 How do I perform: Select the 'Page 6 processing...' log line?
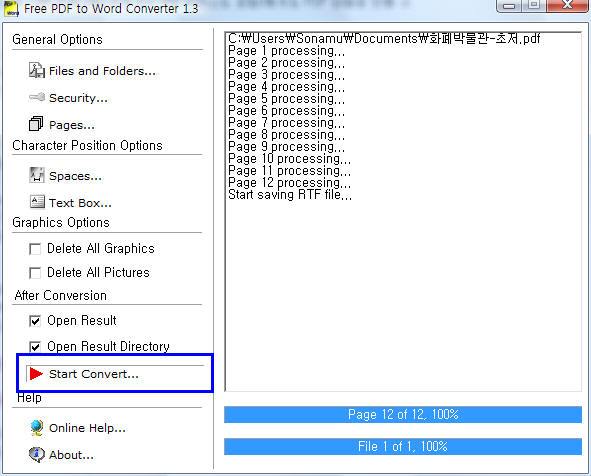coord(286,111)
